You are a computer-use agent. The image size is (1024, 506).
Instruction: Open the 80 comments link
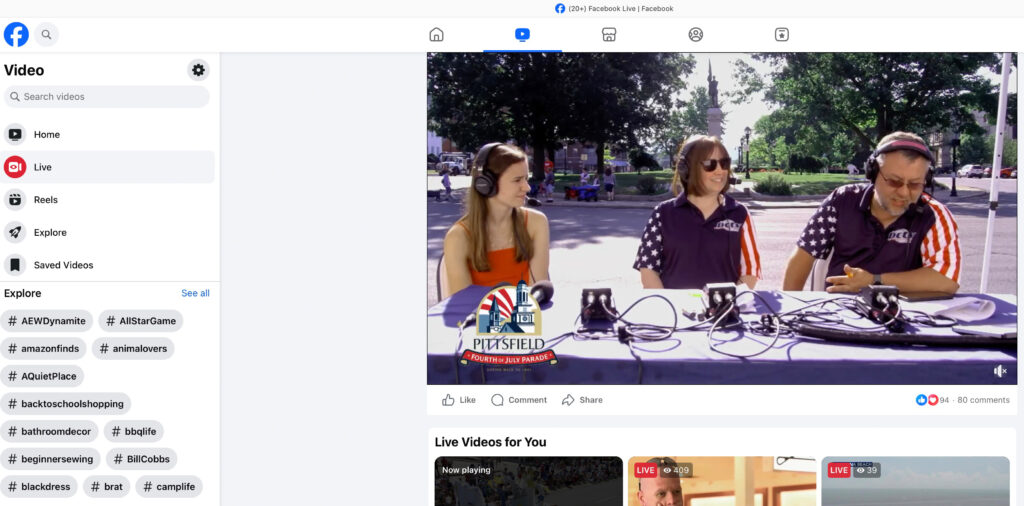[983, 400]
